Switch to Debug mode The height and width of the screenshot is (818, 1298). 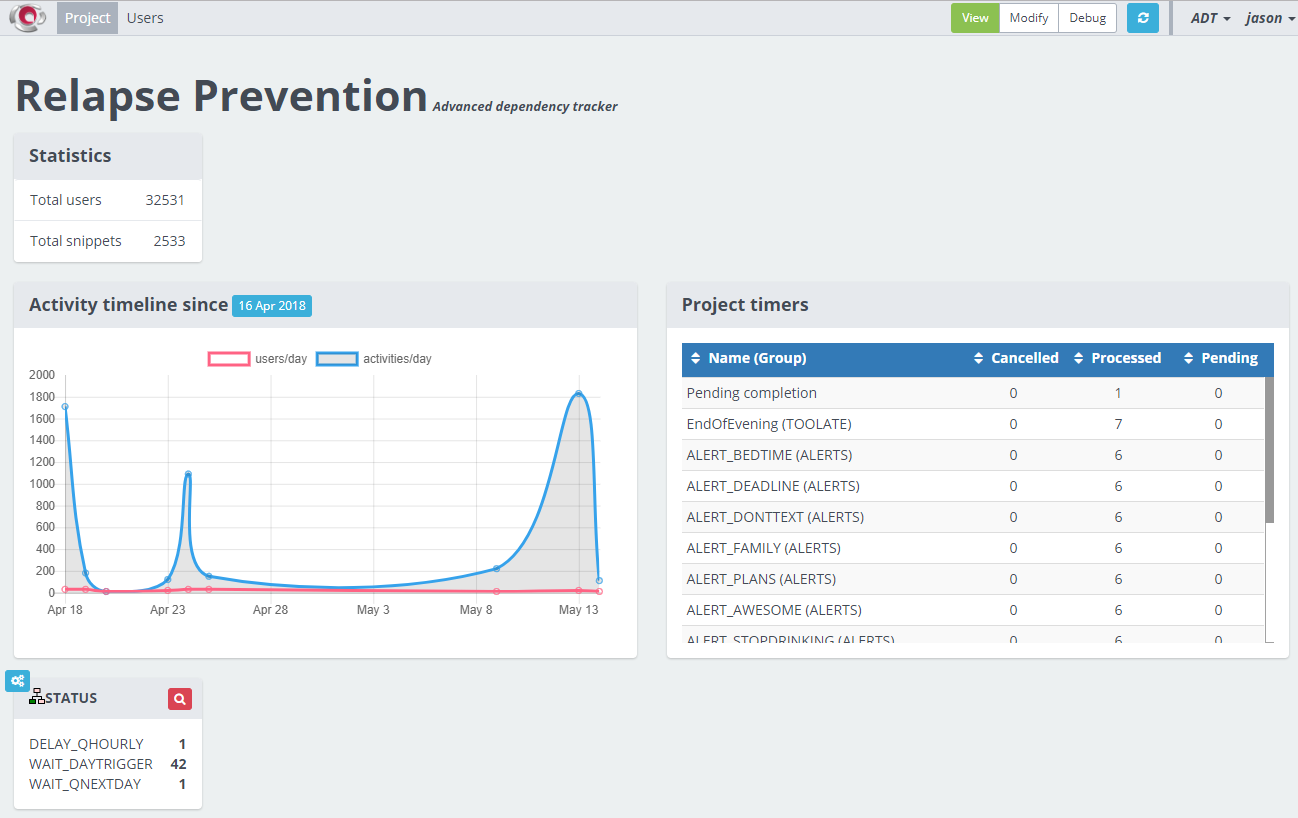coord(1088,18)
